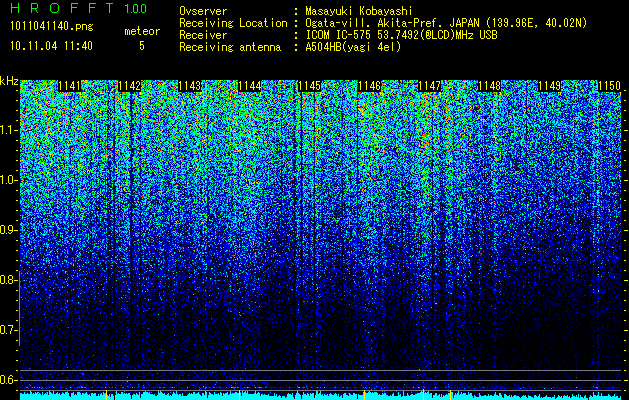Click the 1145 time marker
Screen dimensions: 629x400
click(x=310, y=86)
